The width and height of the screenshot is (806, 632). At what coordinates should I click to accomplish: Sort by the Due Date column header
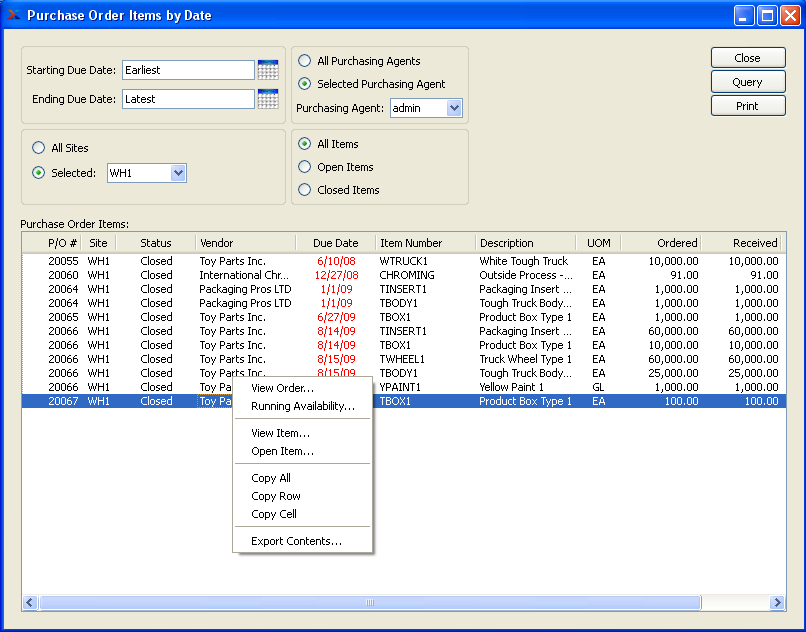[x=335, y=243]
